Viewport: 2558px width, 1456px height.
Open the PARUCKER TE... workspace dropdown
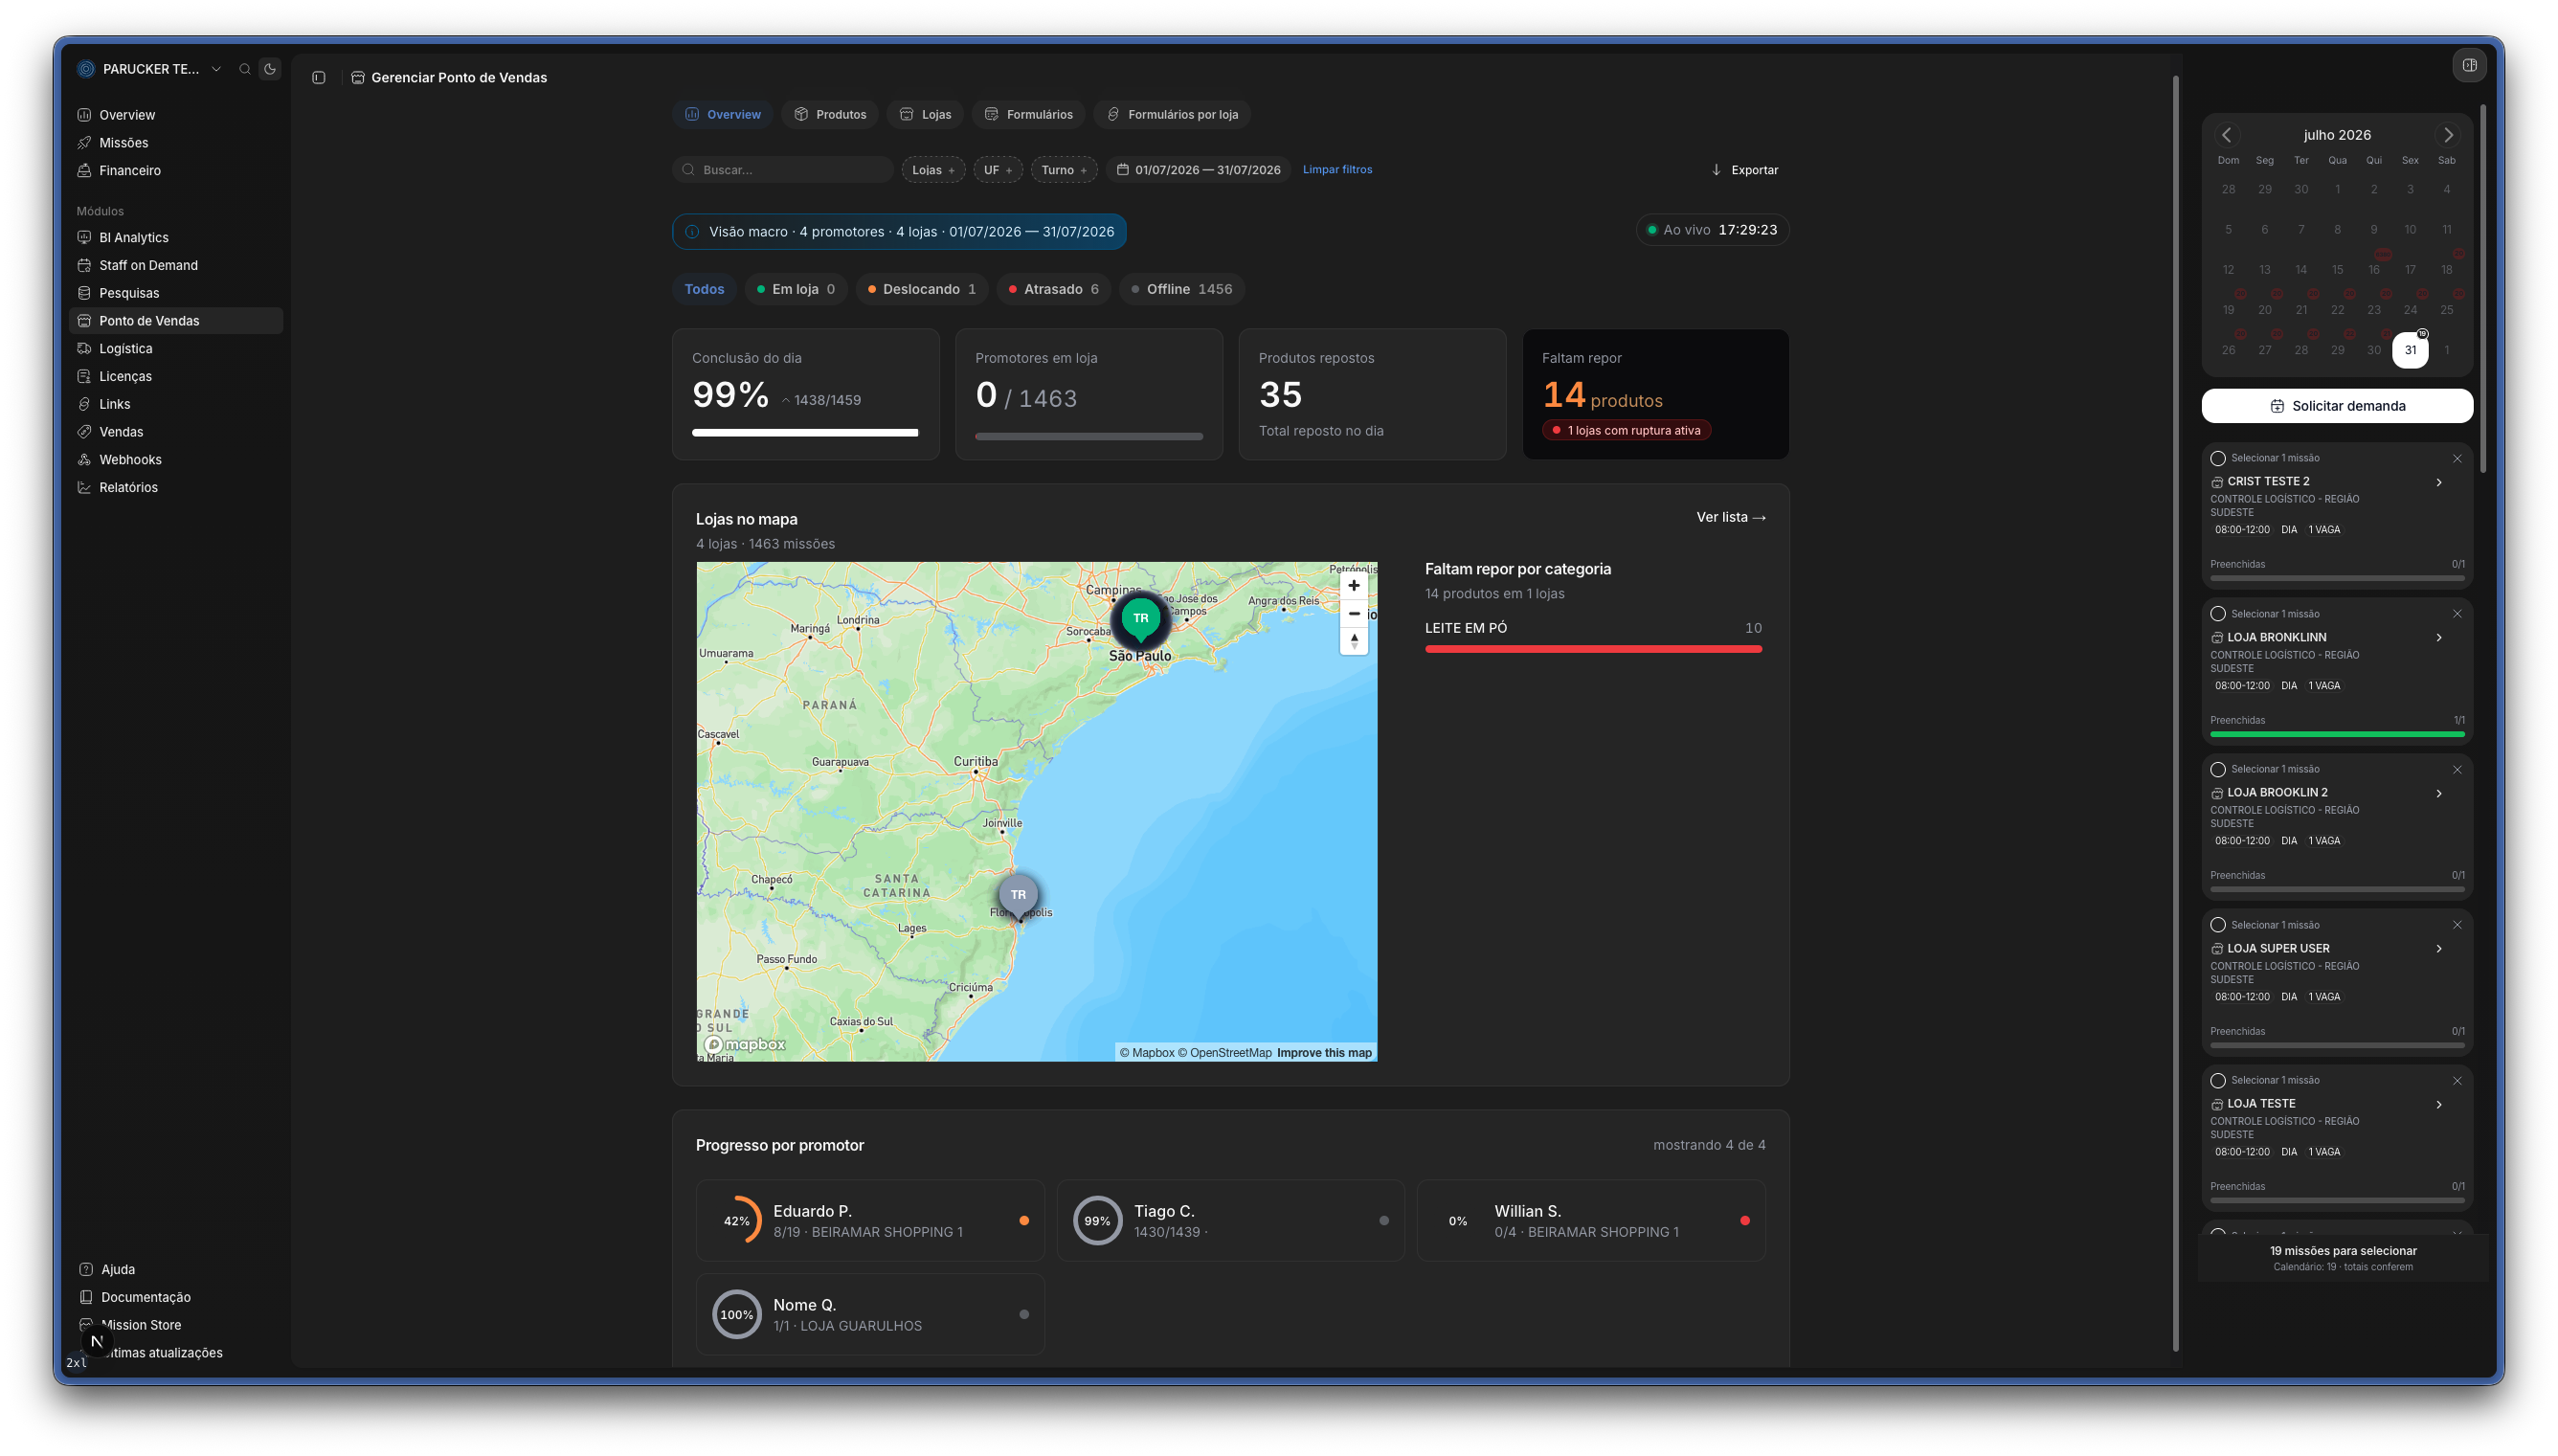[151, 69]
